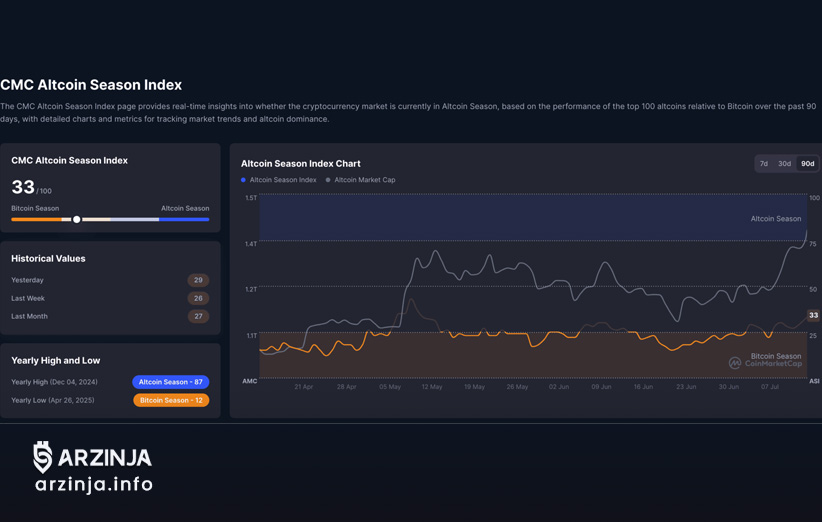Click the Yearly Low (Apr 26, 2025) label
Screen dimensions: 822x522
(x=53, y=400)
